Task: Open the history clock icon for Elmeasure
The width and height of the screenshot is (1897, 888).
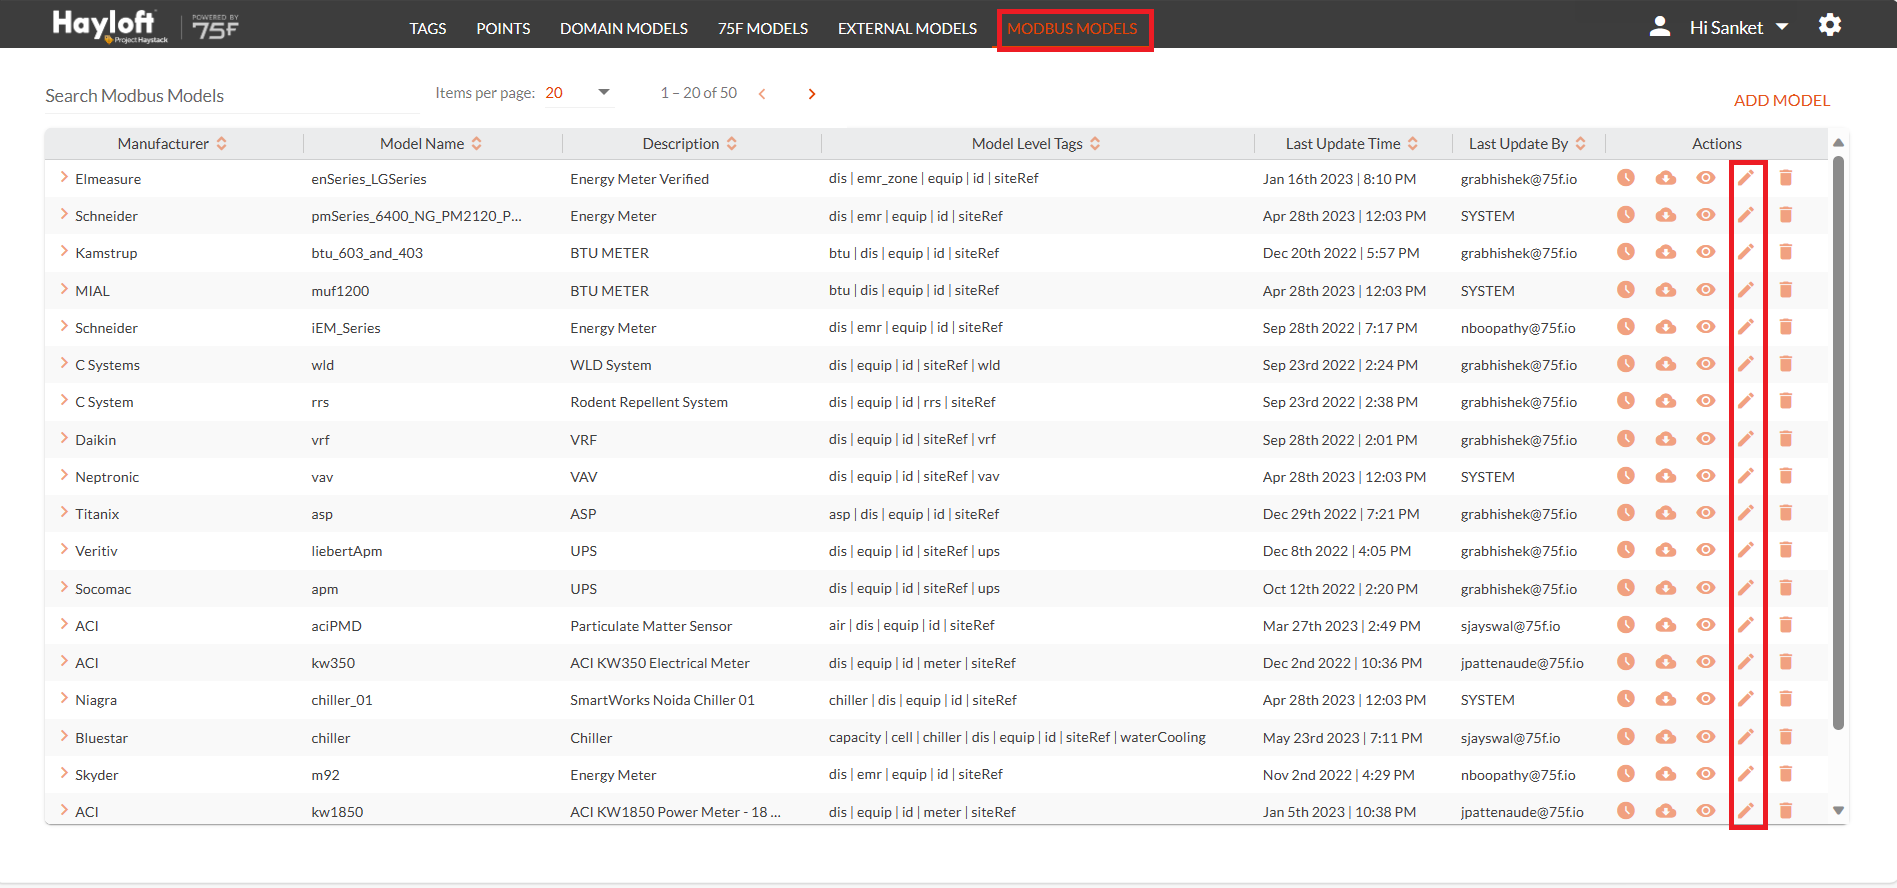Action: (x=1626, y=178)
